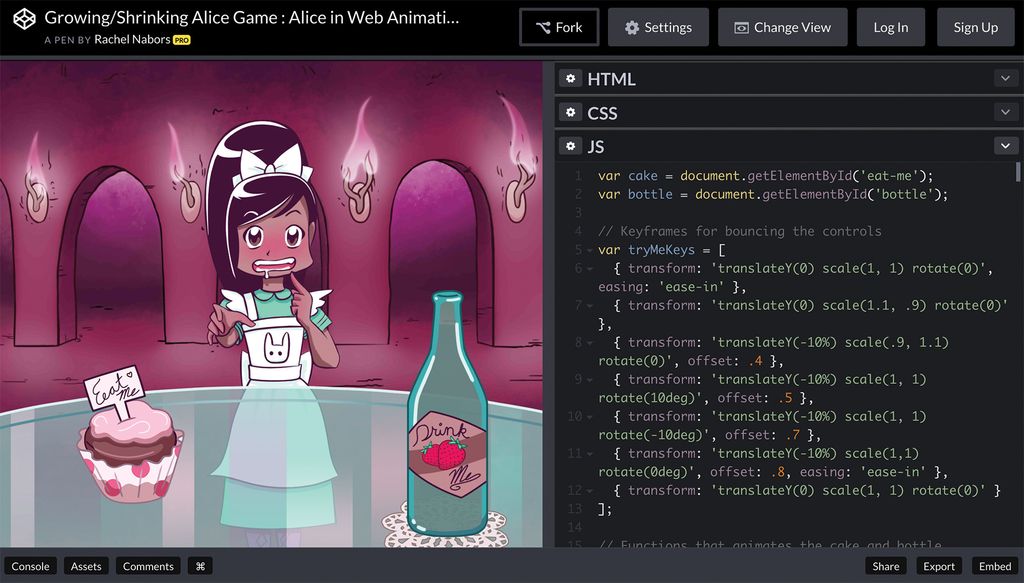This screenshot has width=1024, height=583.
Task: Switch to the Assets panel
Action: [86, 566]
